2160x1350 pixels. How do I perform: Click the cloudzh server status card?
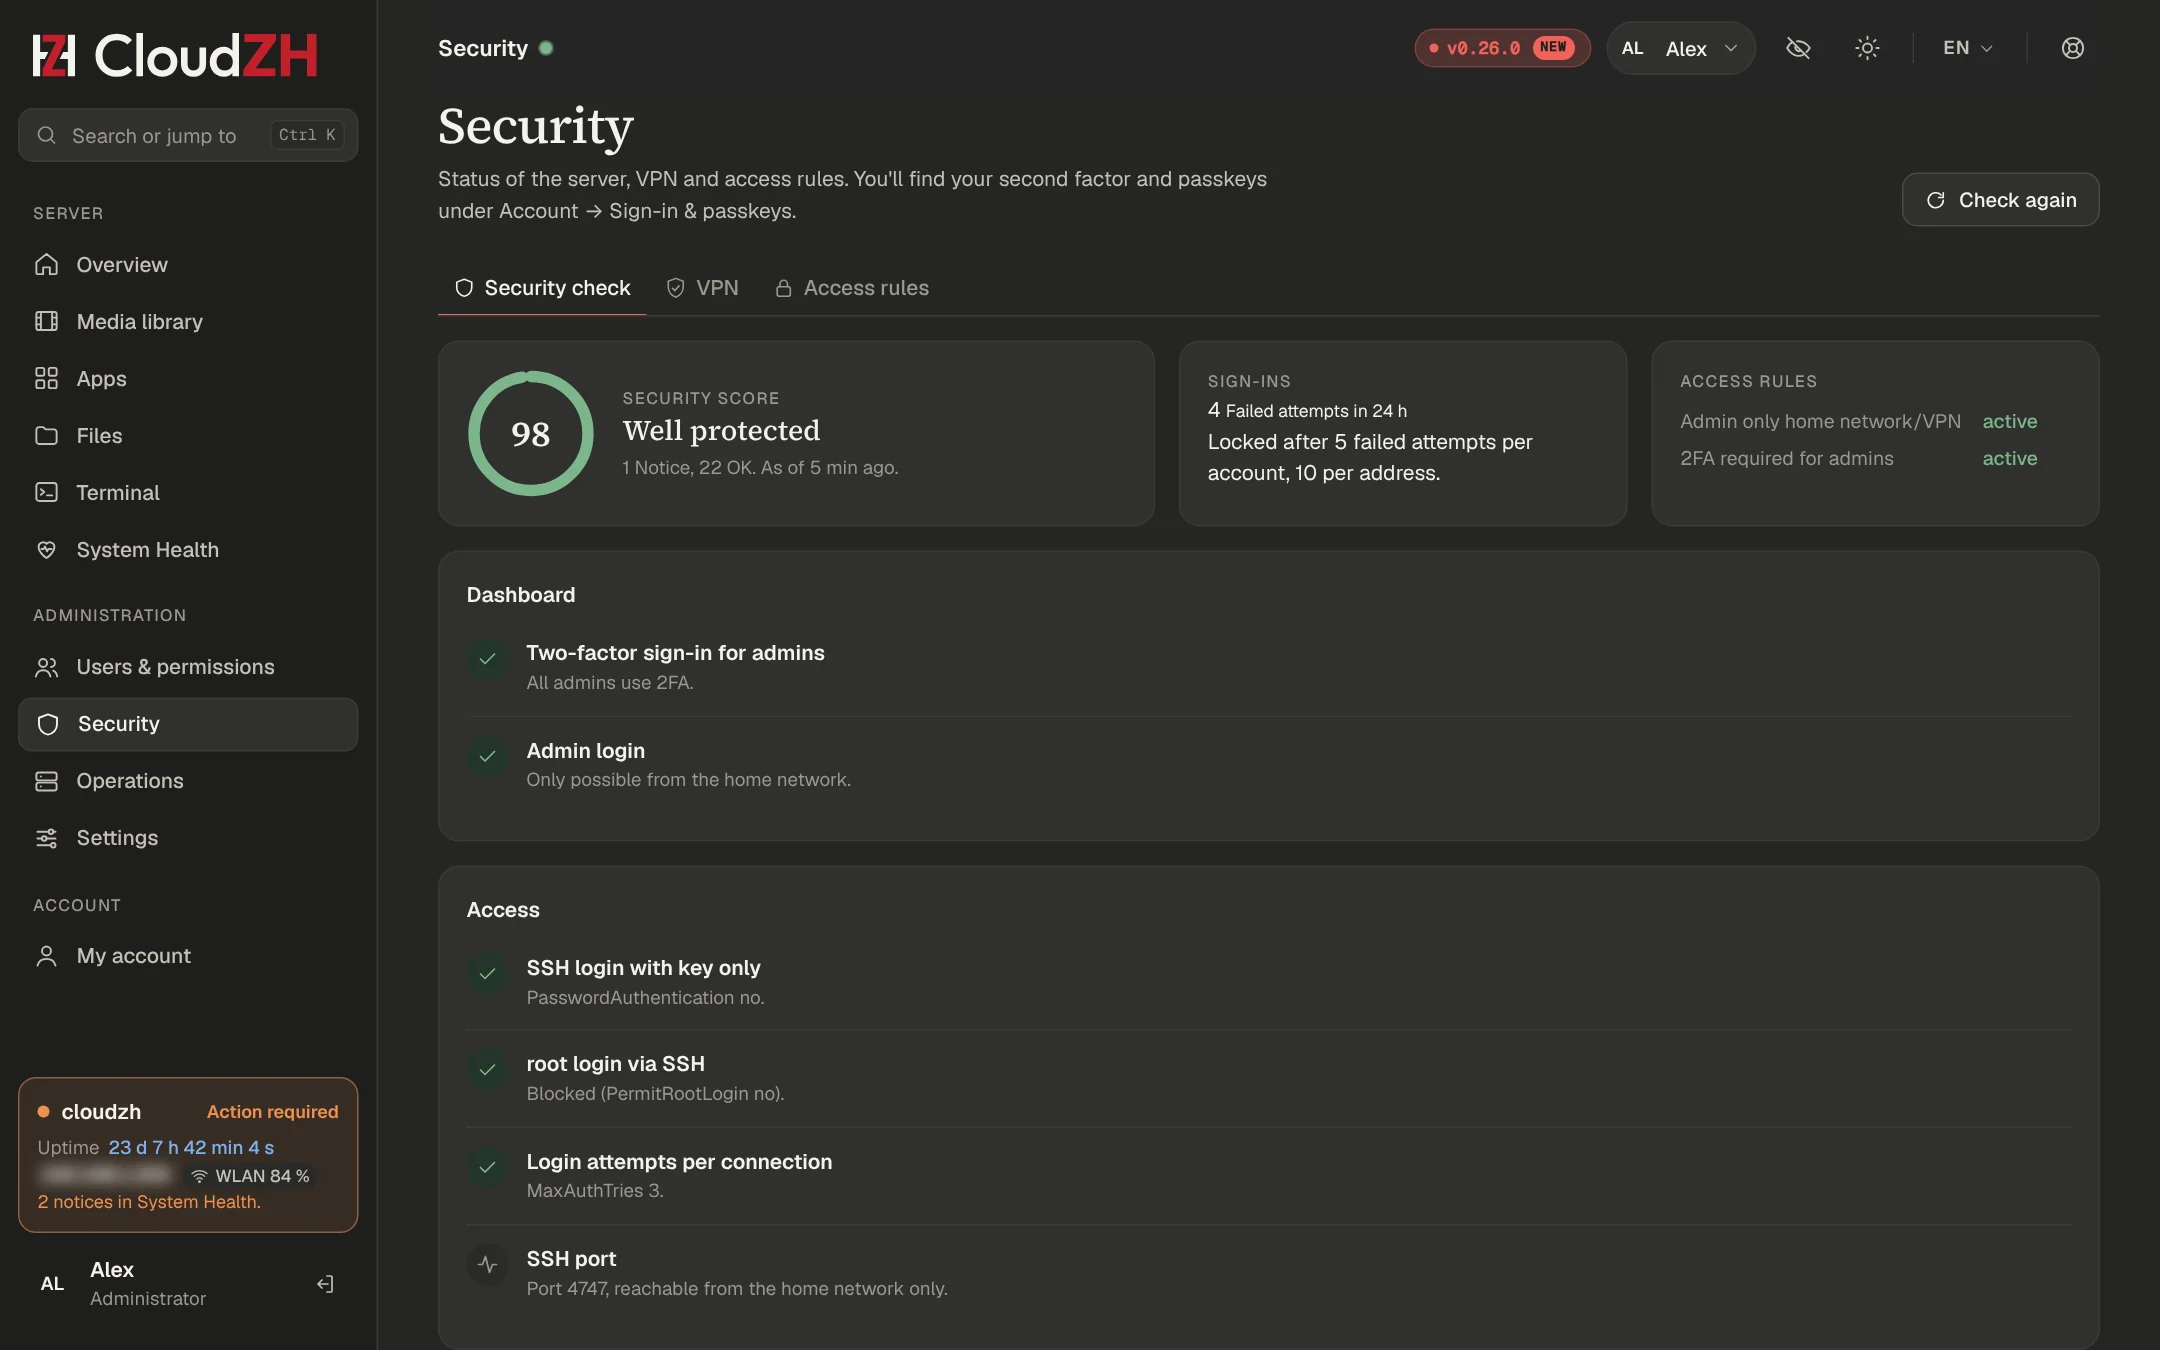188,1155
